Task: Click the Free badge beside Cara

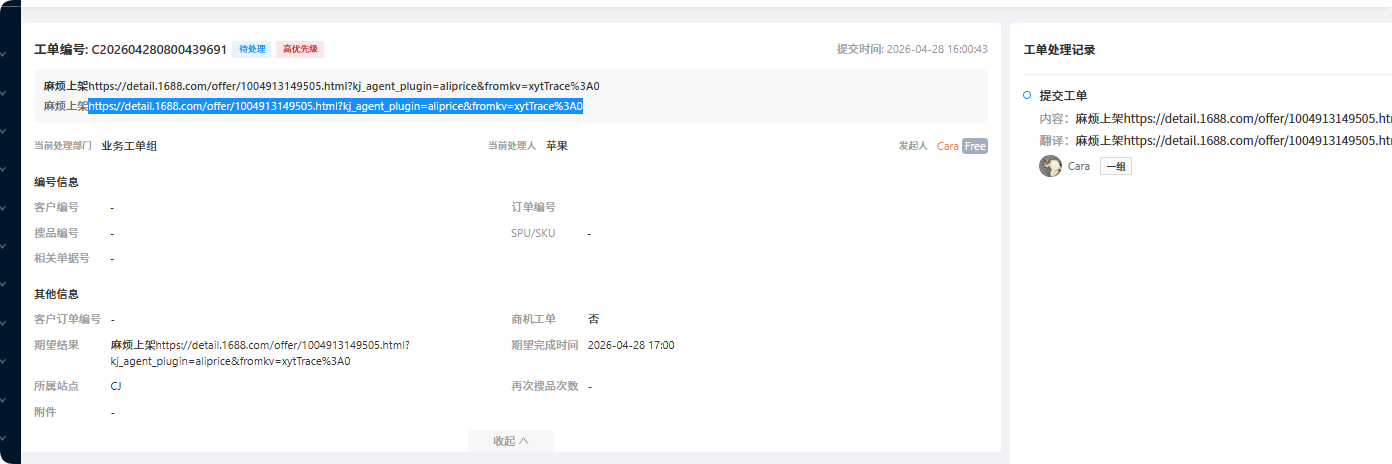Action: pyautogui.click(x=975, y=146)
